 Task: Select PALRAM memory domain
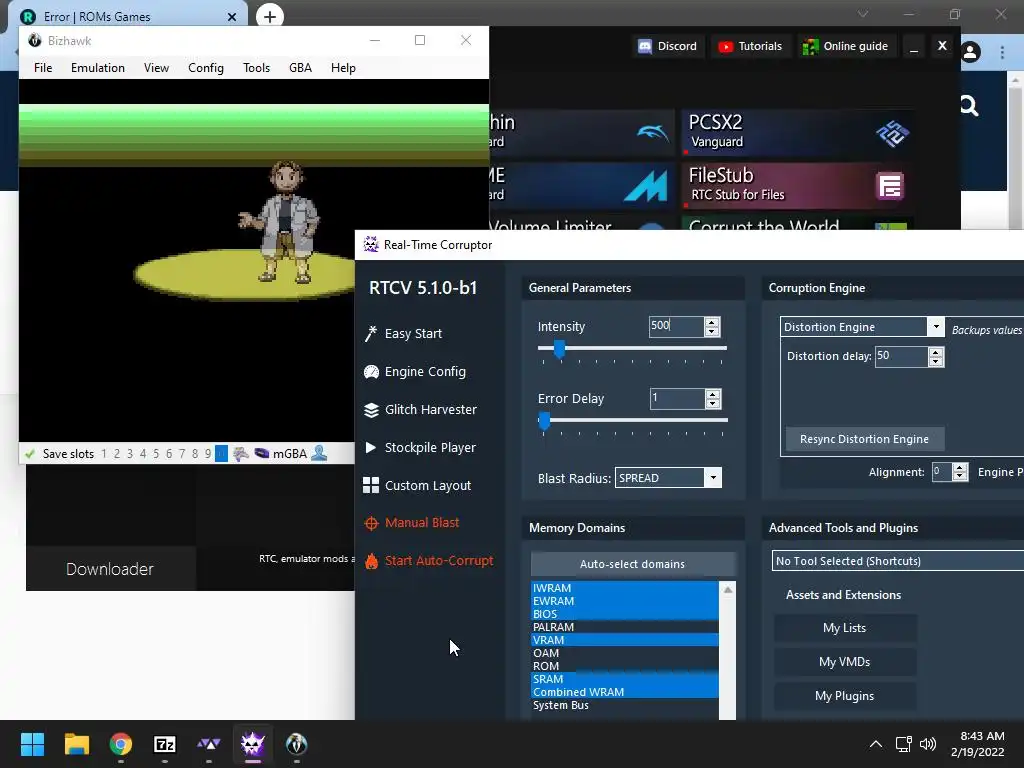pyautogui.click(x=625, y=627)
